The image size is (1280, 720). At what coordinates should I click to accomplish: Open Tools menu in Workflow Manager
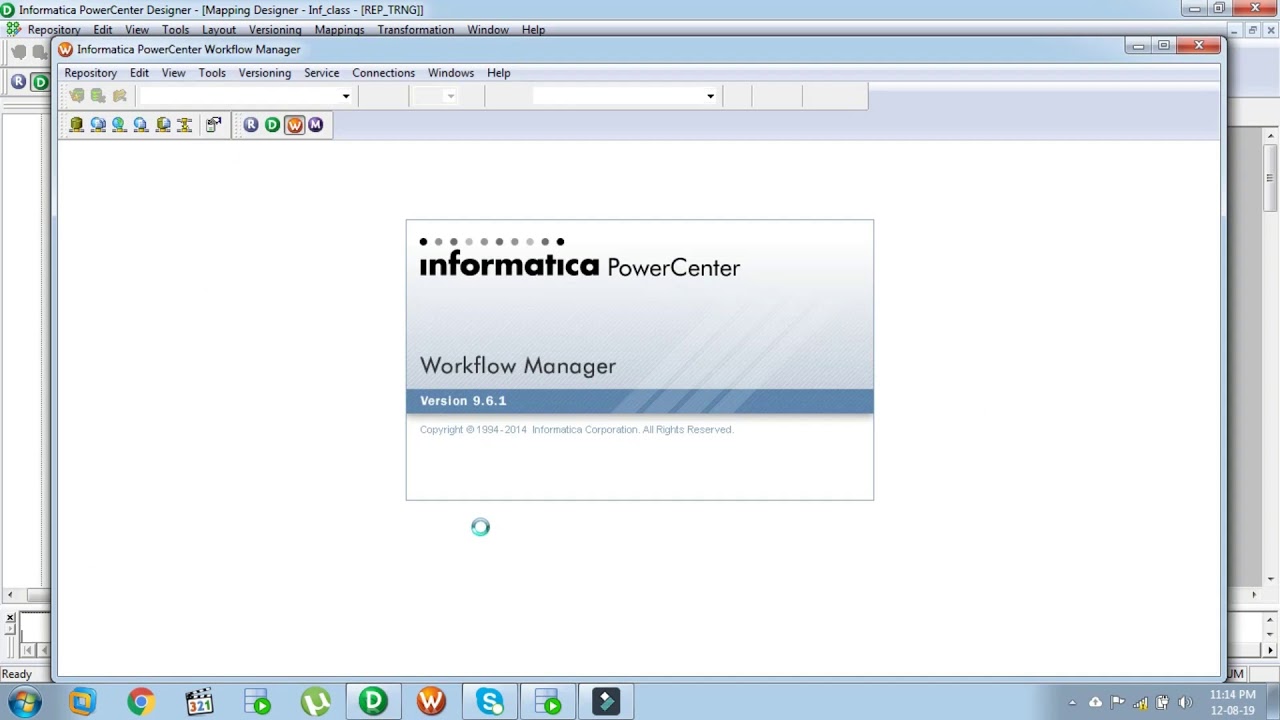click(x=212, y=73)
